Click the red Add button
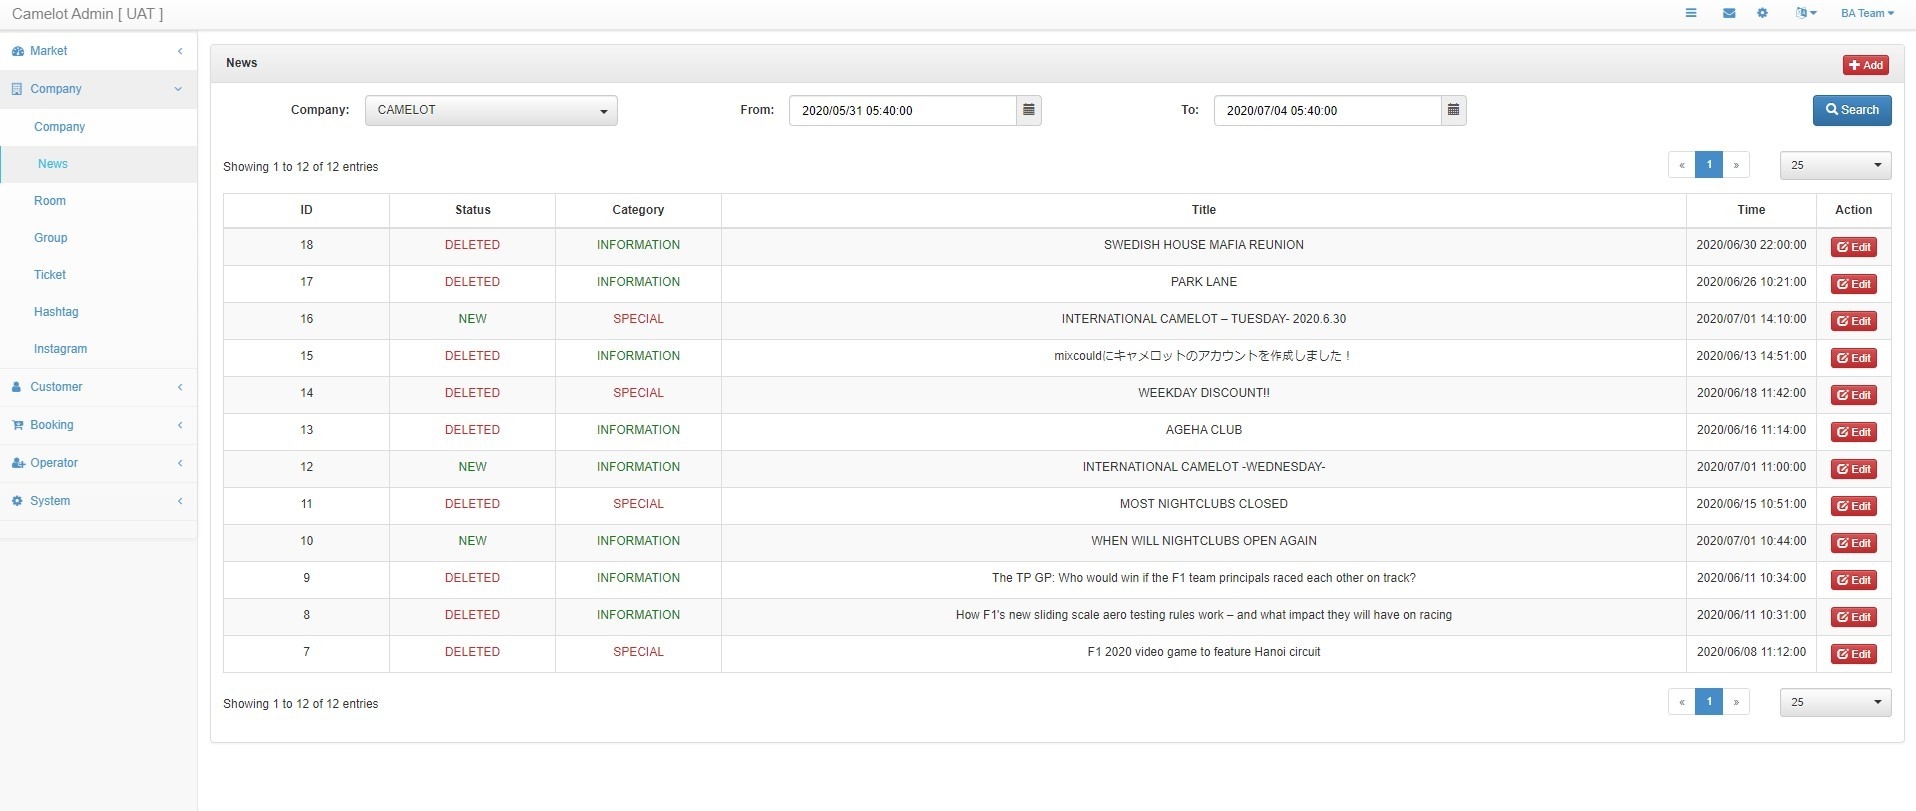The width and height of the screenshot is (1916, 811). click(1865, 65)
